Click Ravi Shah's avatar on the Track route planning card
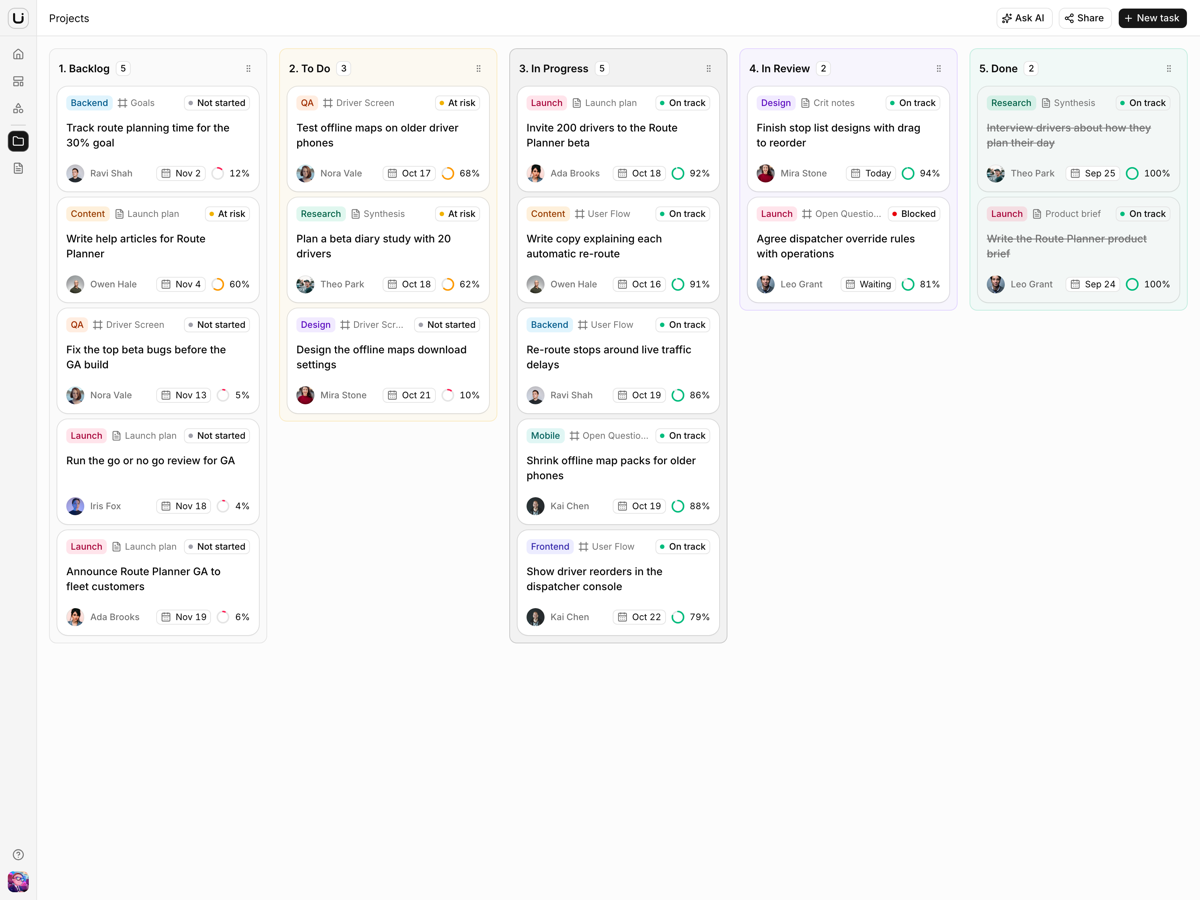Viewport: 1200px width, 900px height. click(75, 173)
